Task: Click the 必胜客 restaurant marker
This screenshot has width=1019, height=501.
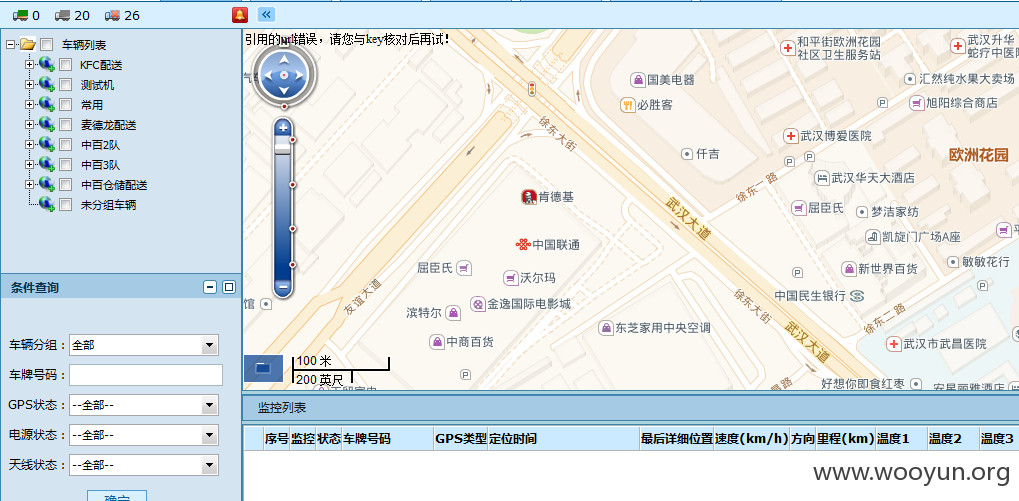Action: point(628,105)
